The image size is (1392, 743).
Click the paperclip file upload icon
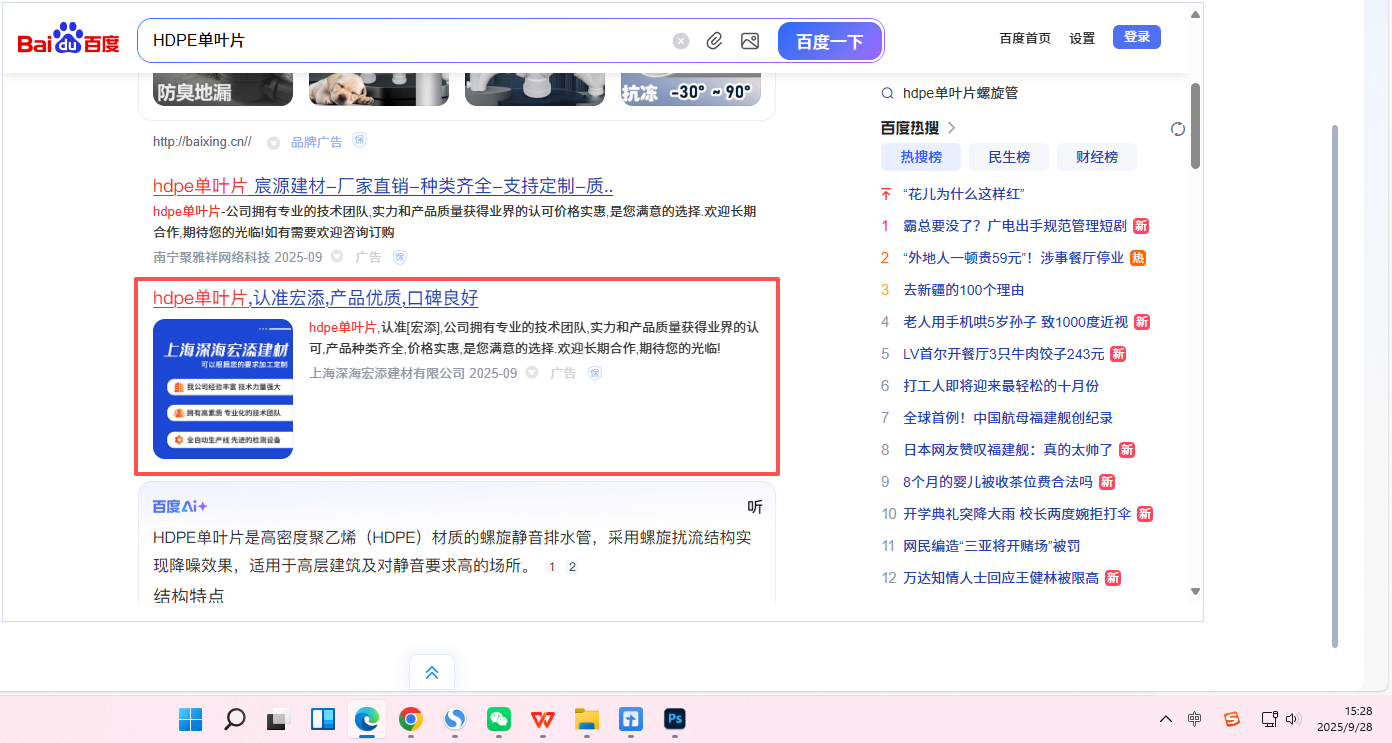click(714, 41)
